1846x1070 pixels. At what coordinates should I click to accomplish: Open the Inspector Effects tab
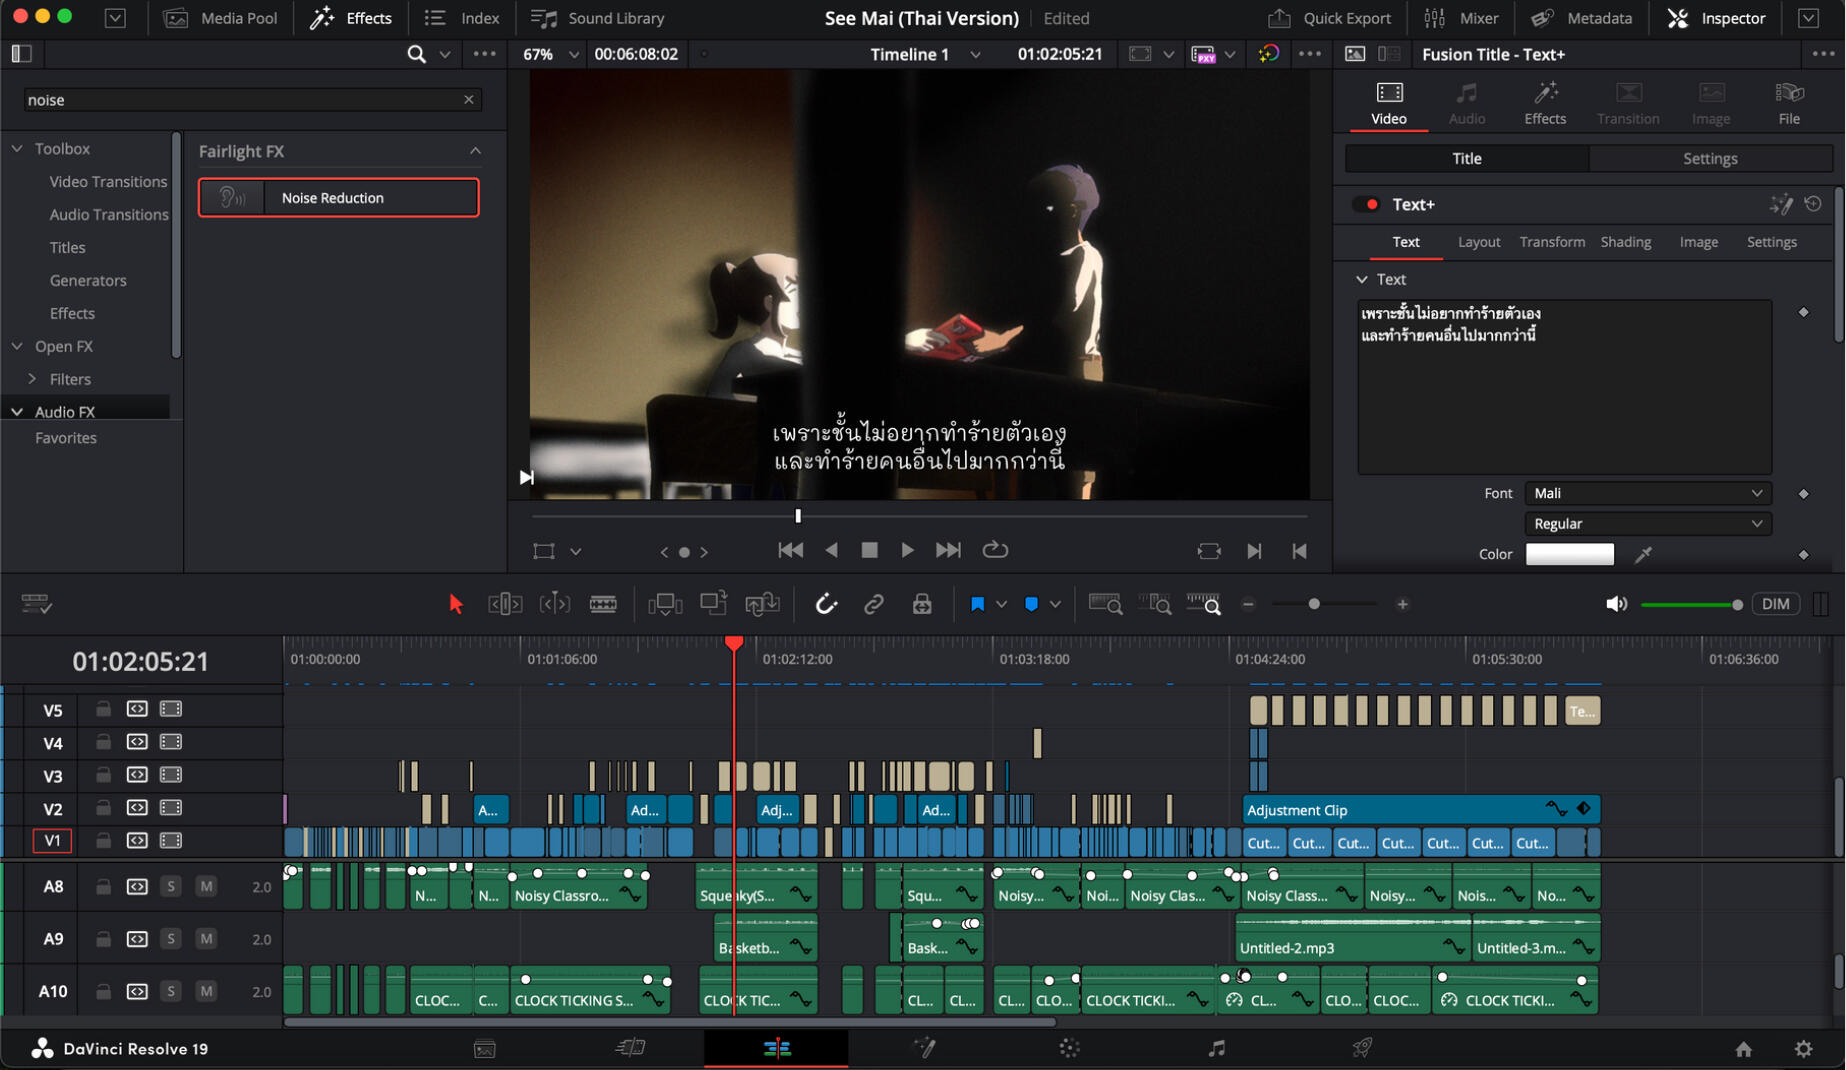(x=1544, y=103)
